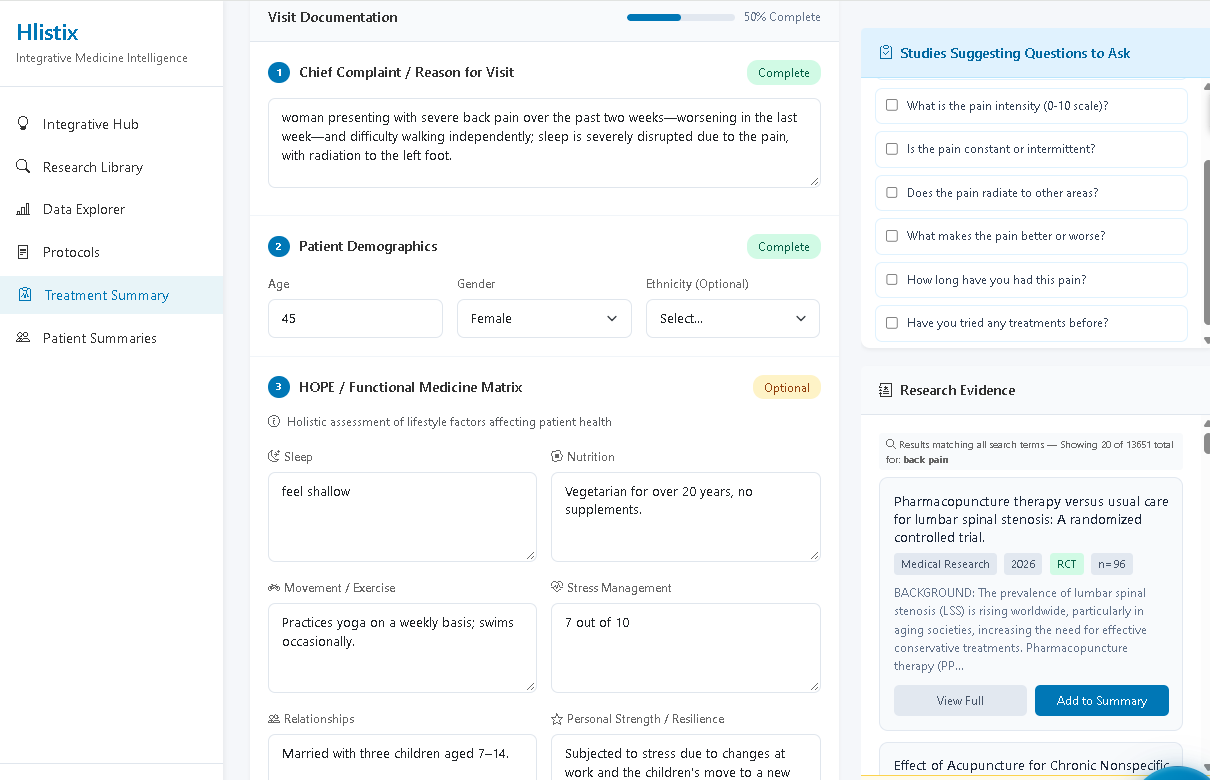
Task: Click the Data Explorer bar chart icon
Action: pyautogui.click(x=23, y=209)
